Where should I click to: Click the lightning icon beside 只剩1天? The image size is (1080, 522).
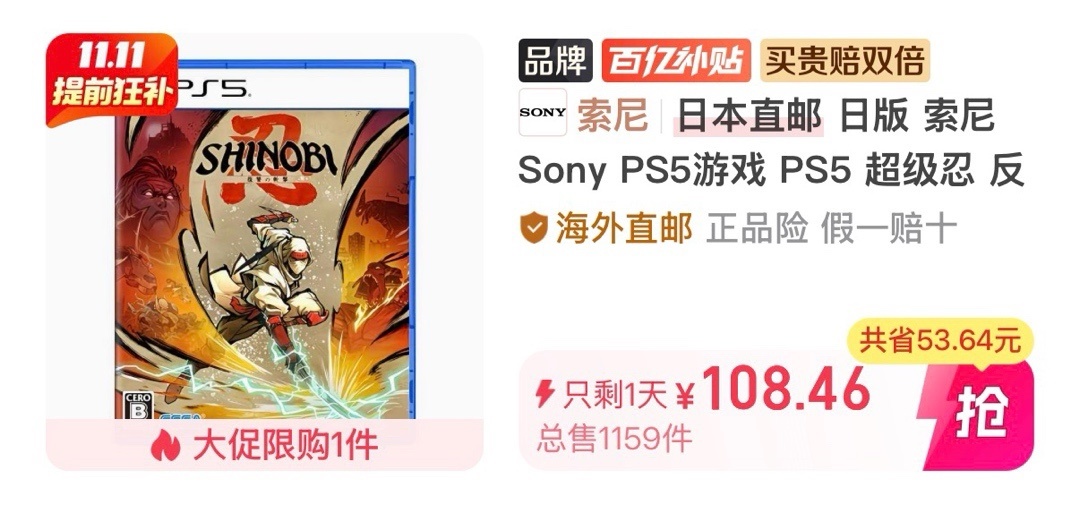point(545,395)
